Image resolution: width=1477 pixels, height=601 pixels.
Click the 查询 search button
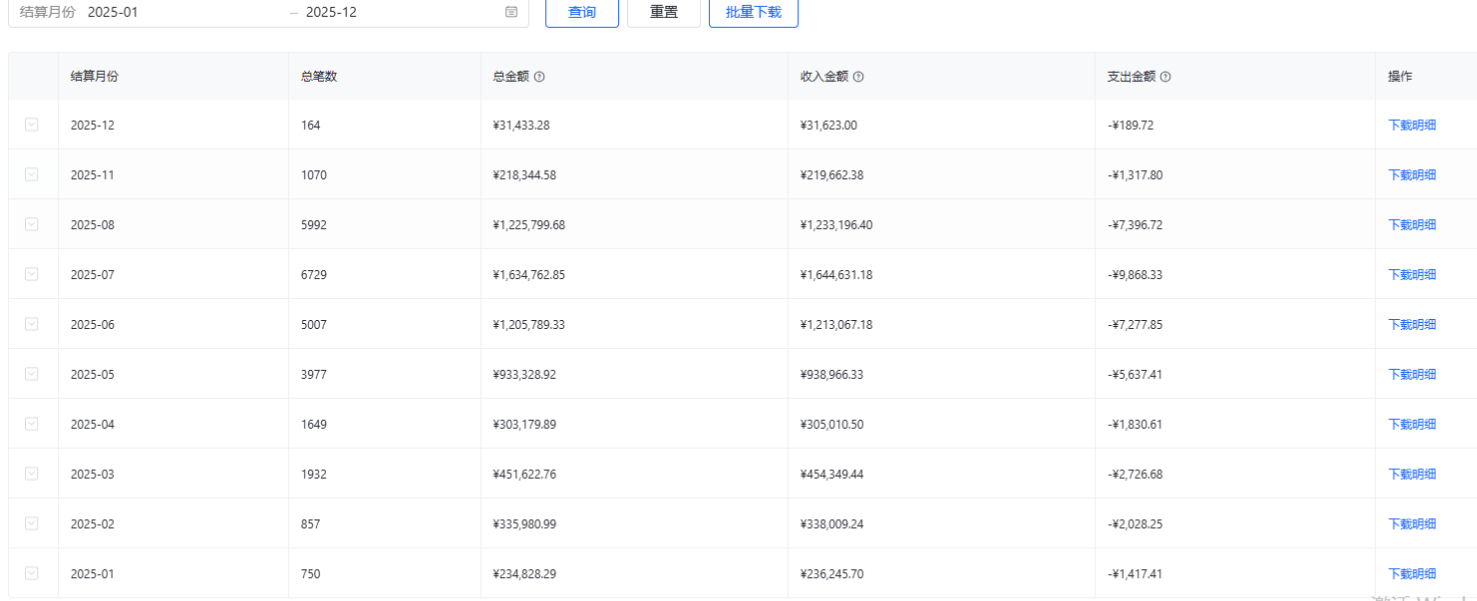582,12
